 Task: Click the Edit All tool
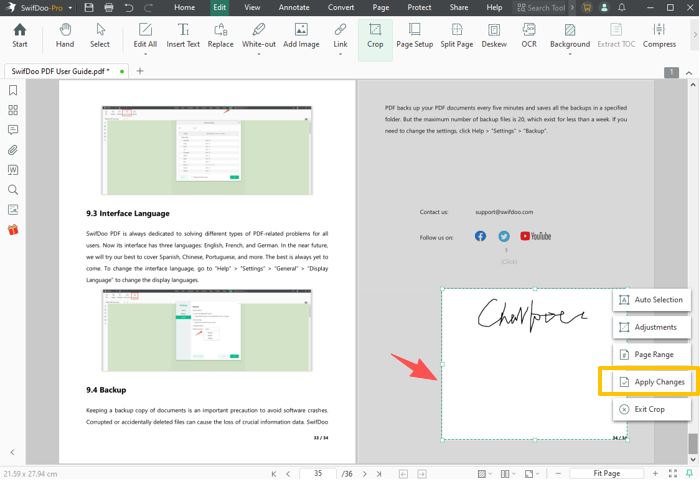pyautogui.click(x=146, y=36)
